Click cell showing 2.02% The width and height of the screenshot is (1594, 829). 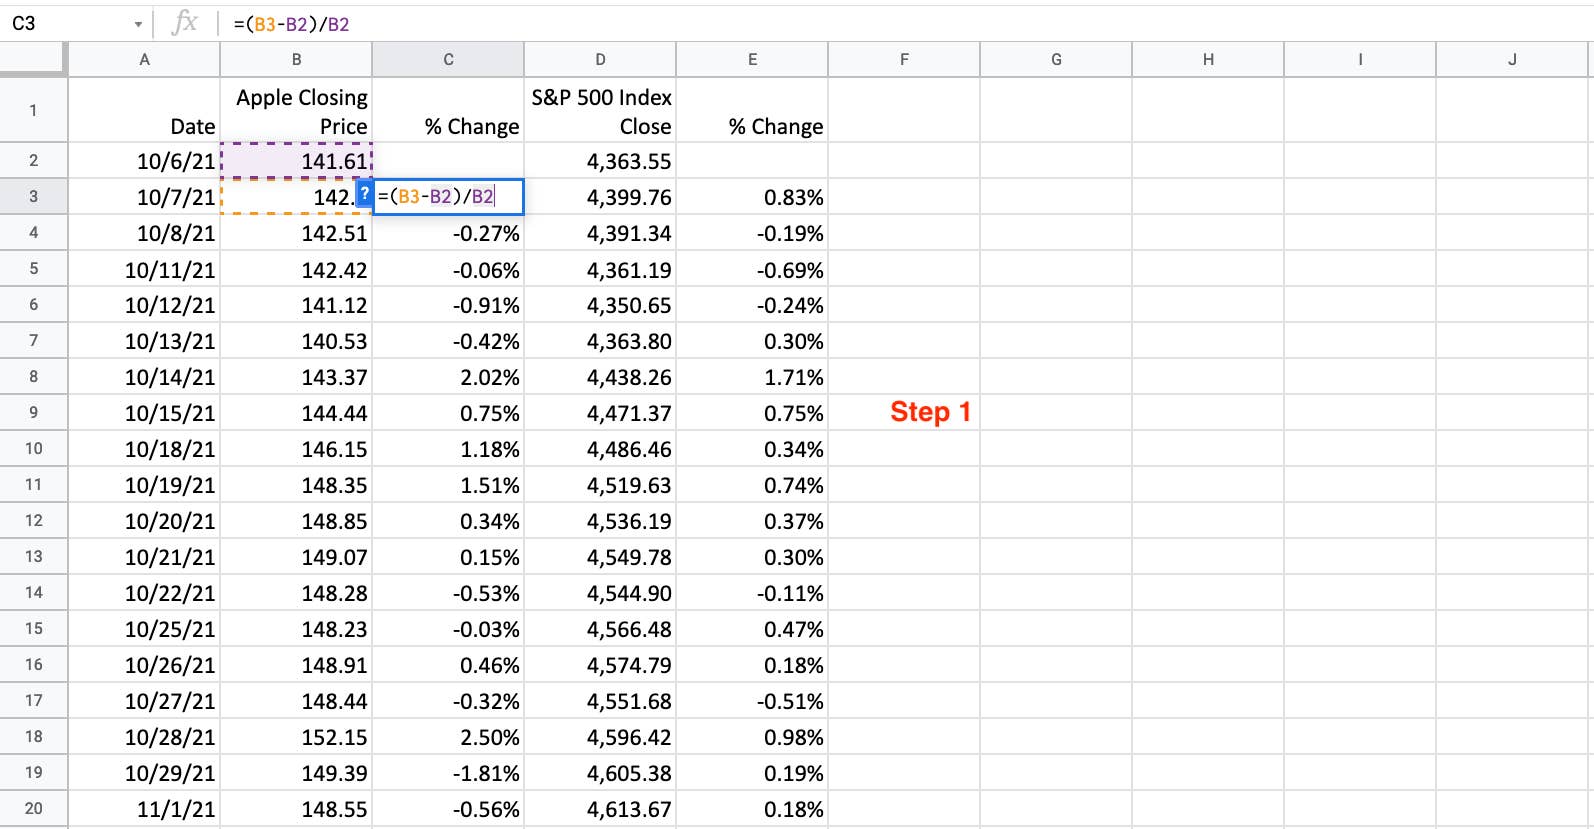[448, 377]
